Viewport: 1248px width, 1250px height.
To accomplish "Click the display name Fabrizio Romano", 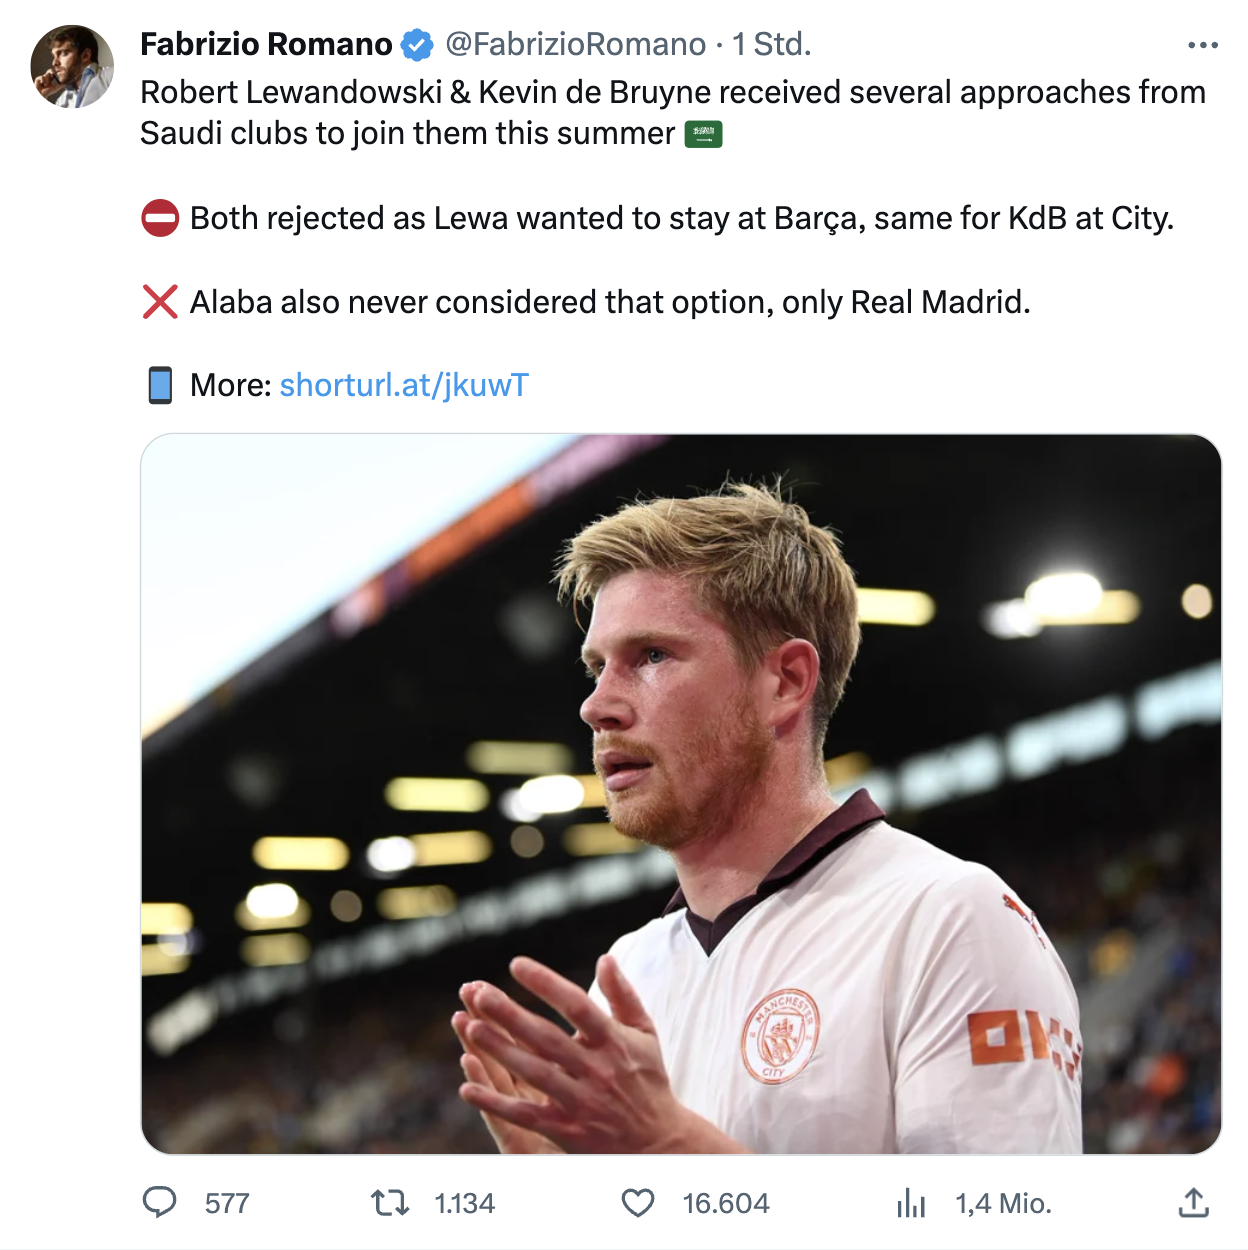I will click(x=266, y=45).
